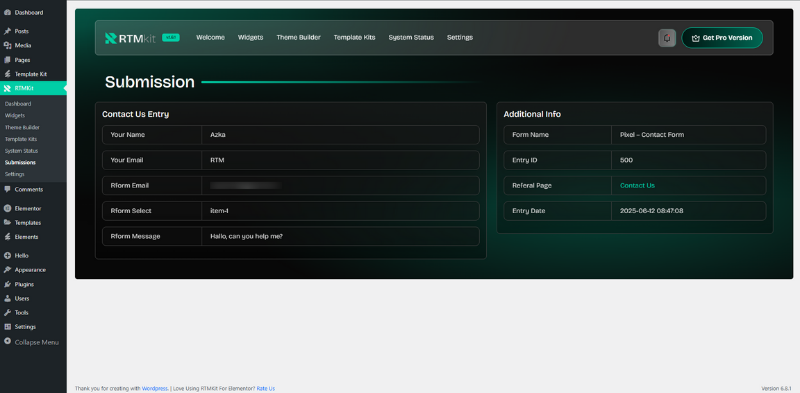Open Widgets in RTMKit submenu
The height and width of the screenshot is (393, 800).
15,115
